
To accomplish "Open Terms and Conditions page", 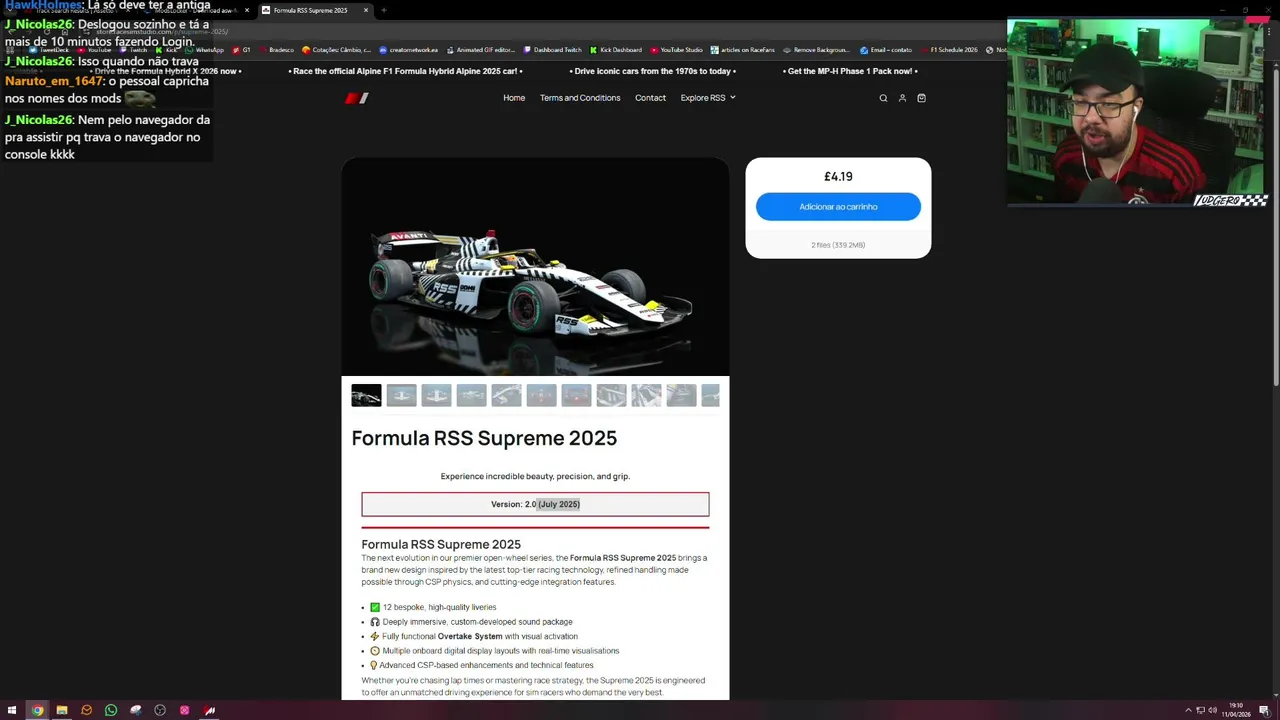I will click(580, 98).
